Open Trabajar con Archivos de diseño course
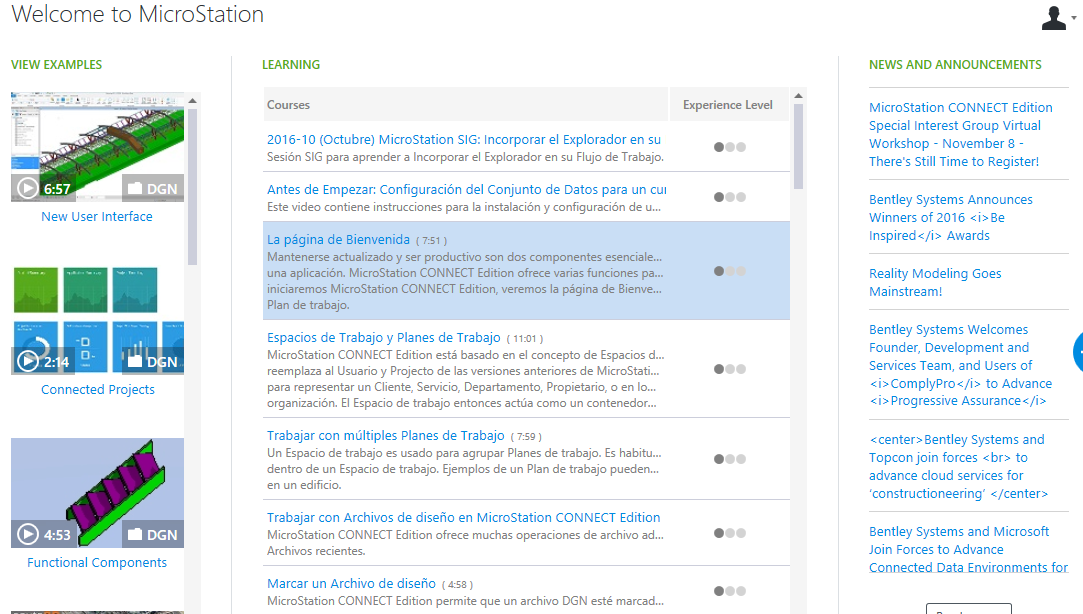The height and width of the screenshot is (614, 1083). (x=463, y=517)
